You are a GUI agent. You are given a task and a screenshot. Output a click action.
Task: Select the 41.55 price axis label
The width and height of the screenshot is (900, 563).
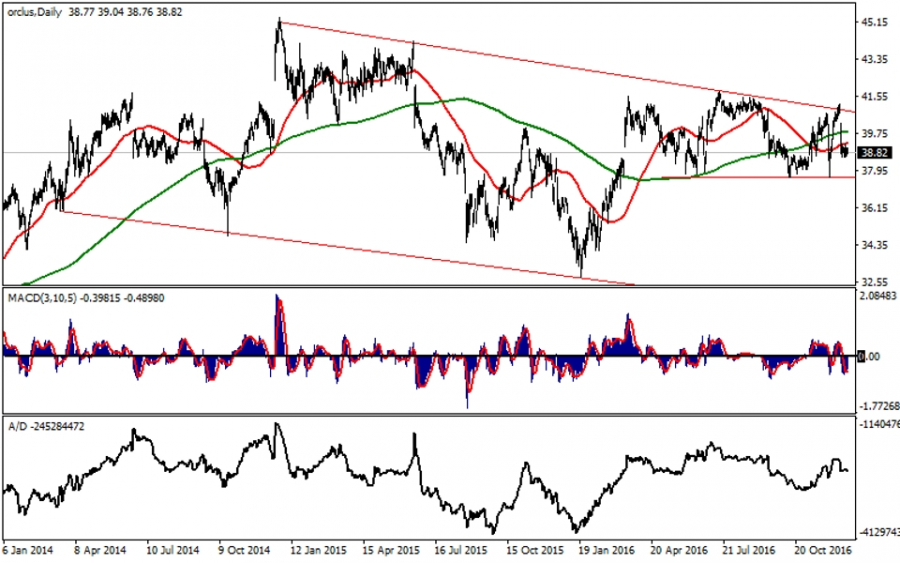(875, 97)
